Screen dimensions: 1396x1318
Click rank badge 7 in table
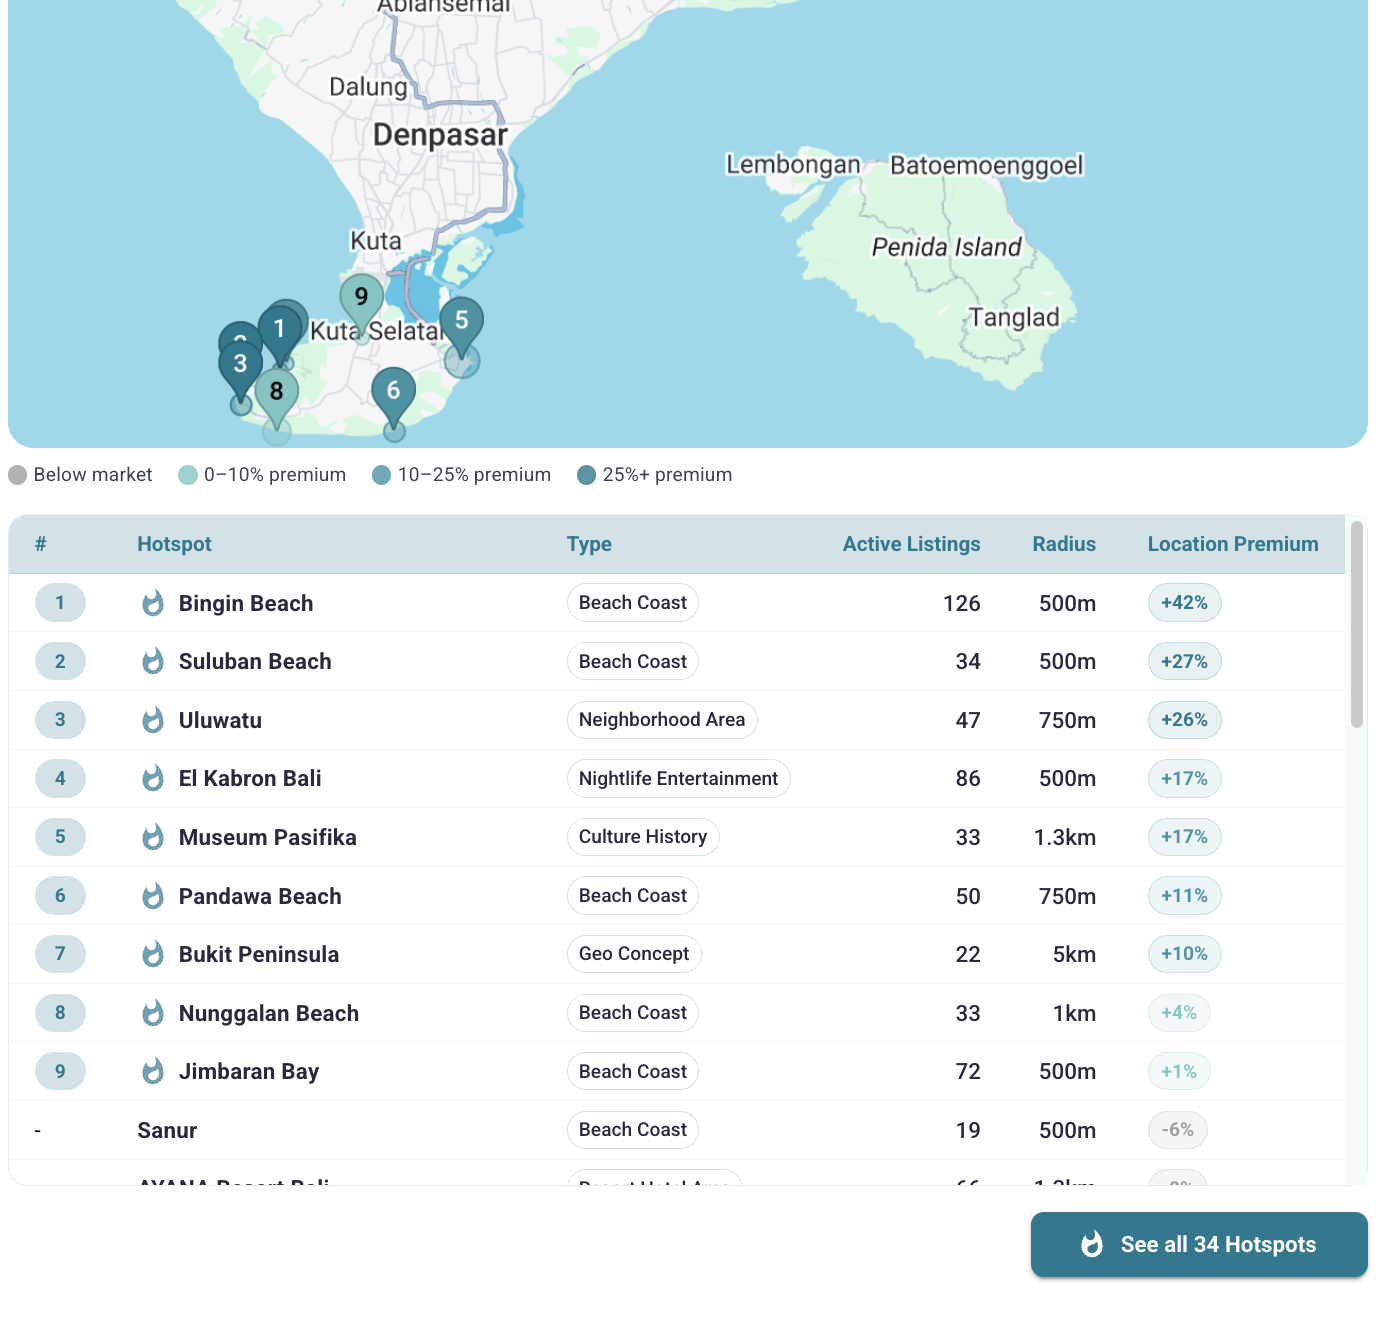(x=60, y=954)
